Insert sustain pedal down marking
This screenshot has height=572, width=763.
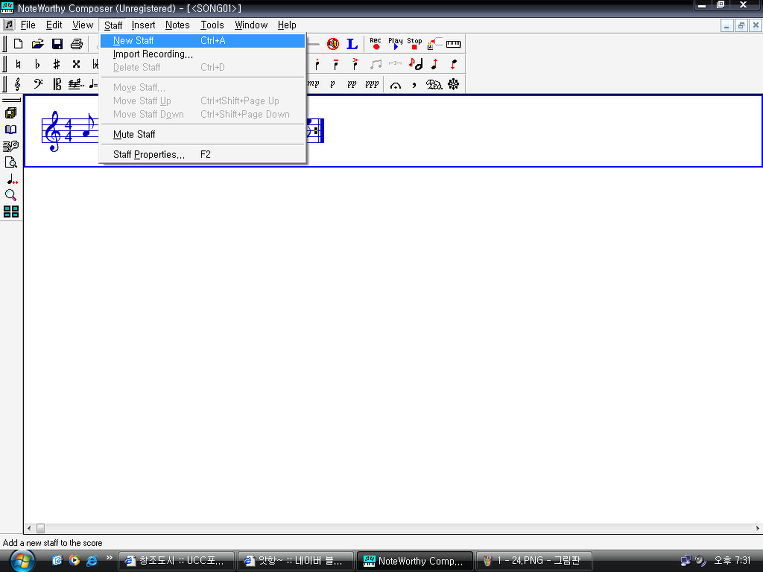(434, 85)
